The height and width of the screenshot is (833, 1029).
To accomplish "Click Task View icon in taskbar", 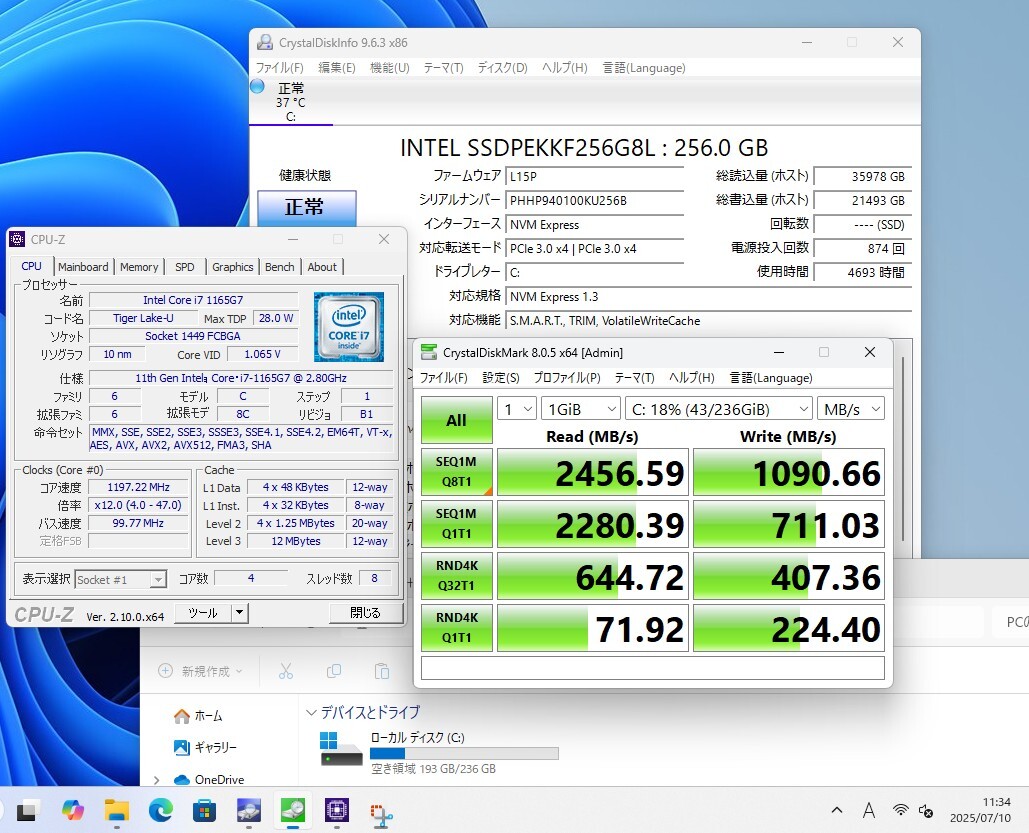I will pos(28,811).
